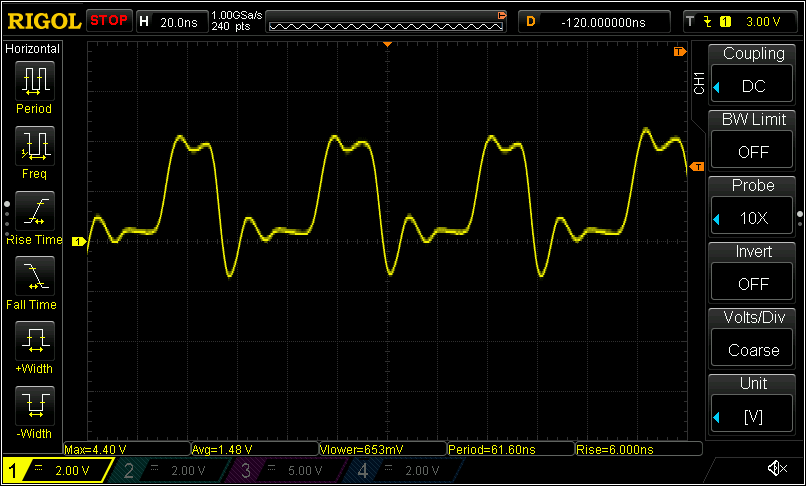Choose the Rise Time measurement icon
This screenshot has height=486, width=806.
[36, 210]
